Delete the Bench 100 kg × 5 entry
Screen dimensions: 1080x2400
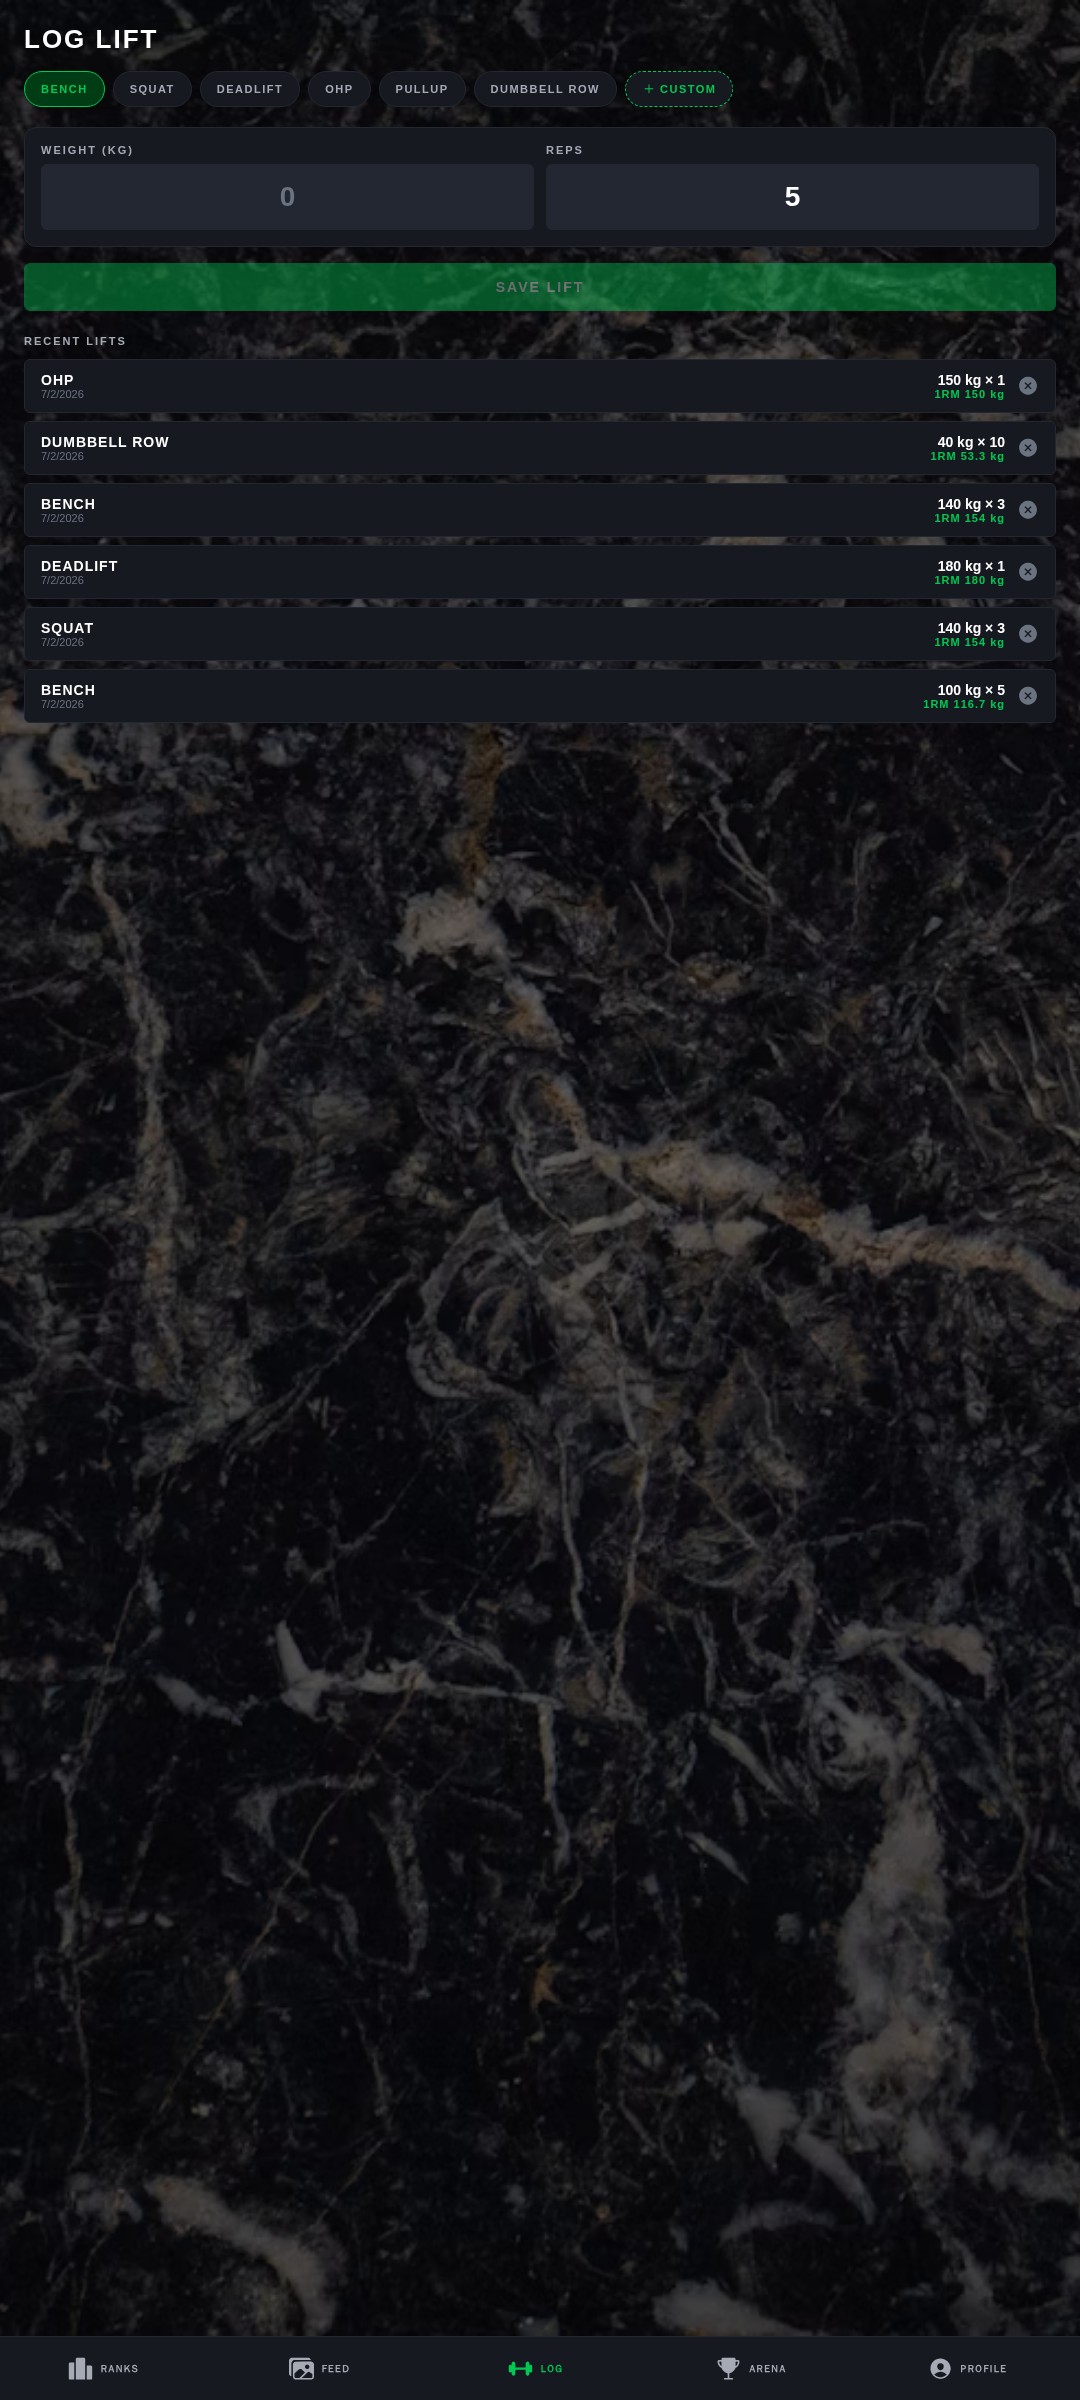pyautogui.click(x=1028, y=696)
